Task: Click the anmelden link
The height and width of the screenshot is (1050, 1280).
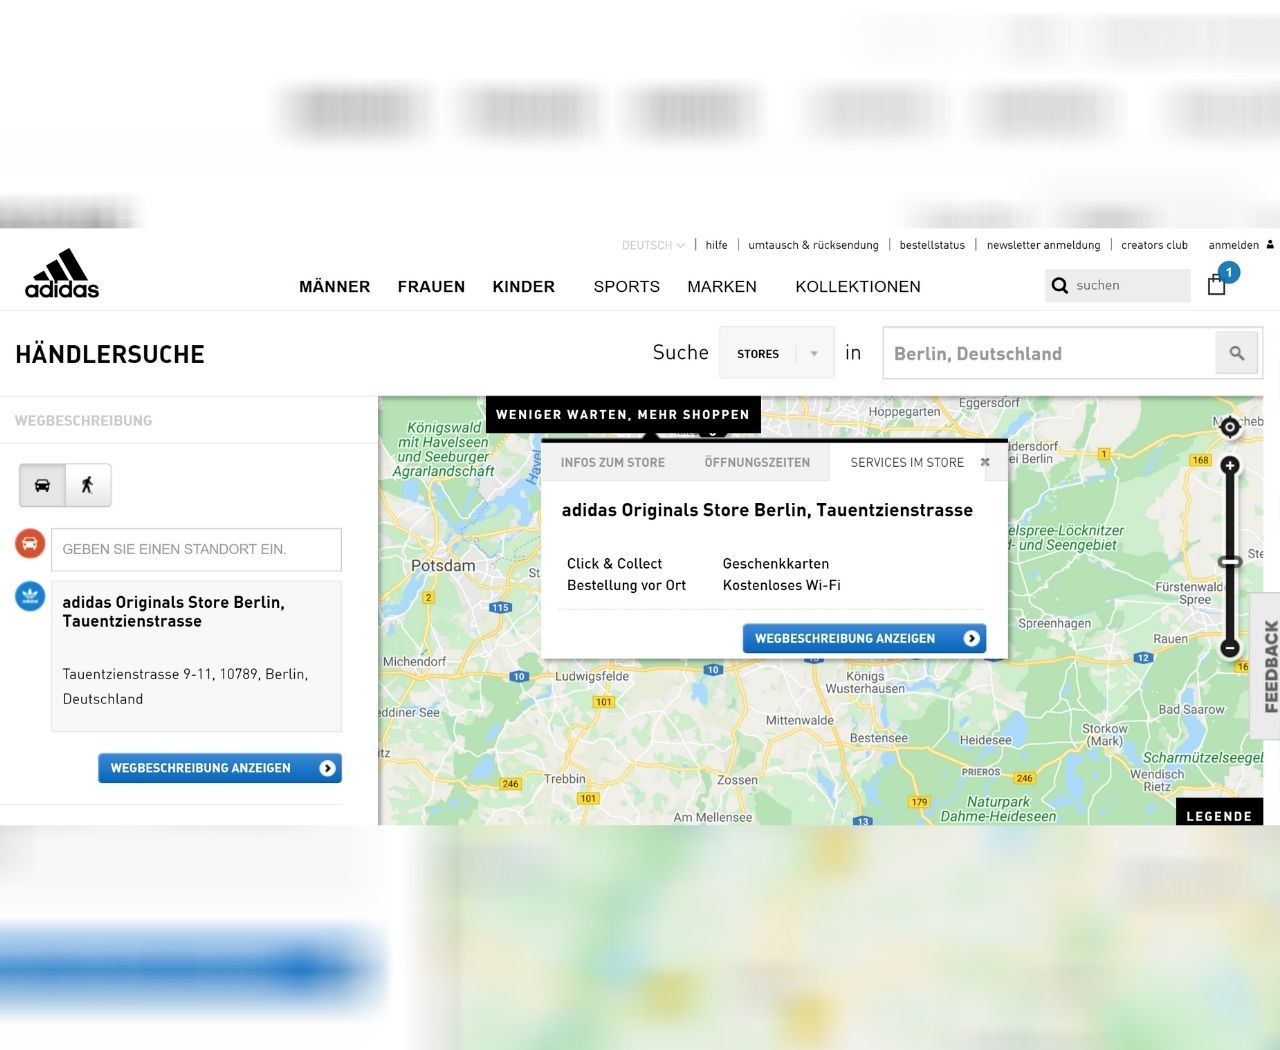Action: point(1233,245)
